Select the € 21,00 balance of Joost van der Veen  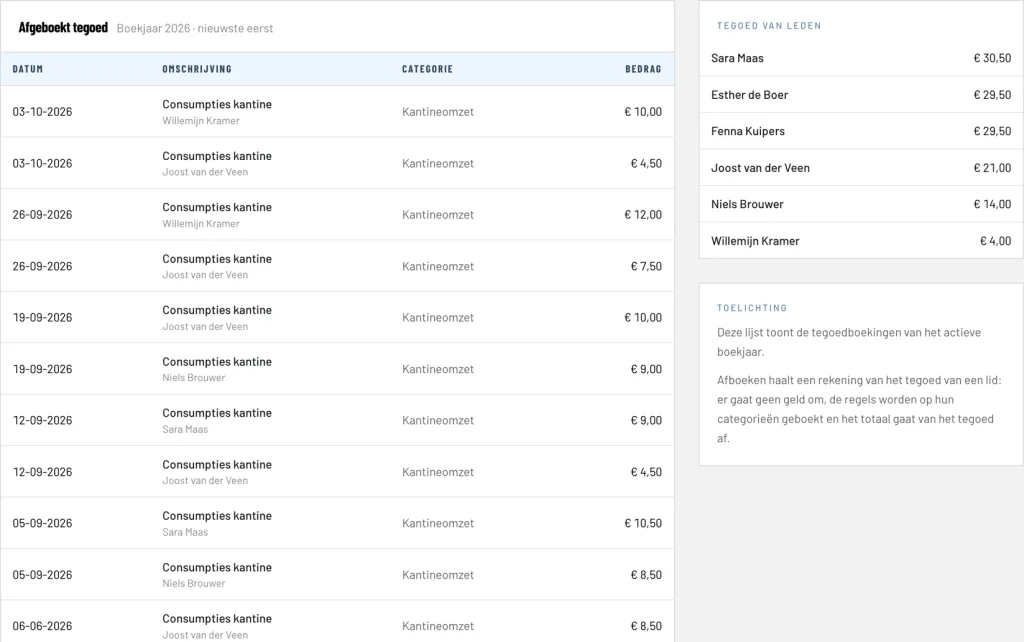pos(992,168)
